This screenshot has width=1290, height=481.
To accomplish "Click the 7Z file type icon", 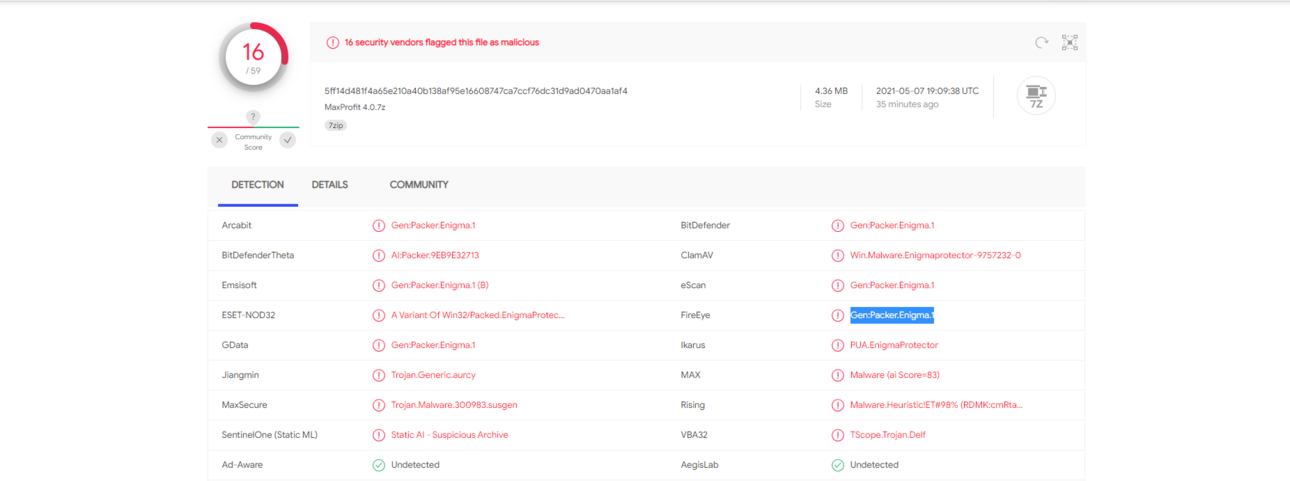I will point(1036,95).
